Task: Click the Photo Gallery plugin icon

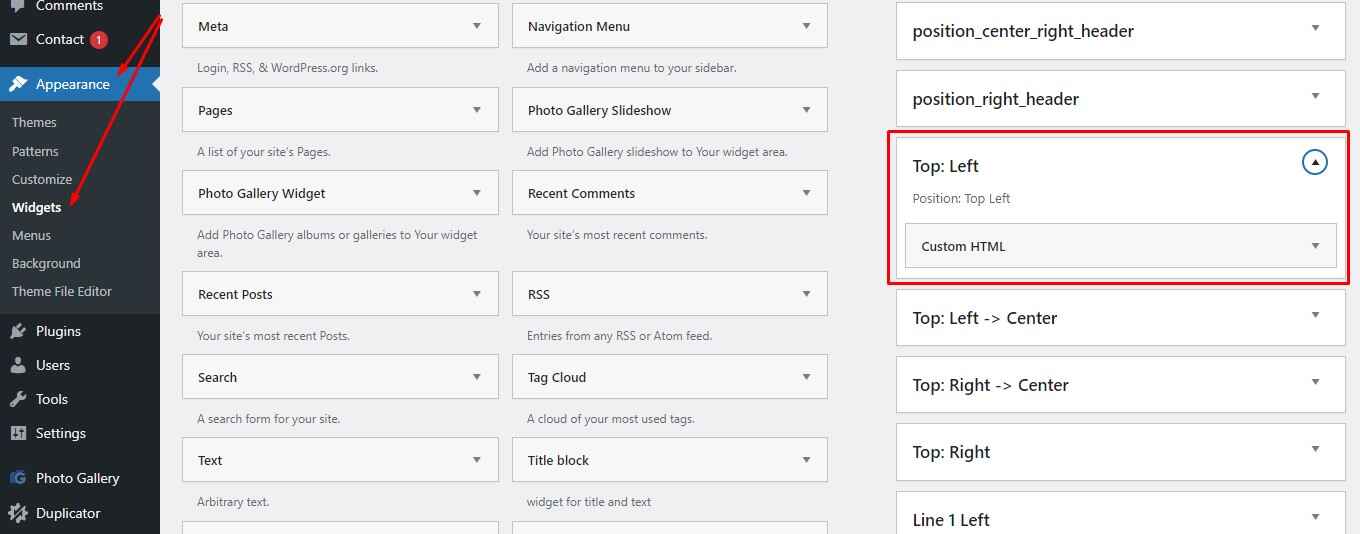Action: point(18,478)
